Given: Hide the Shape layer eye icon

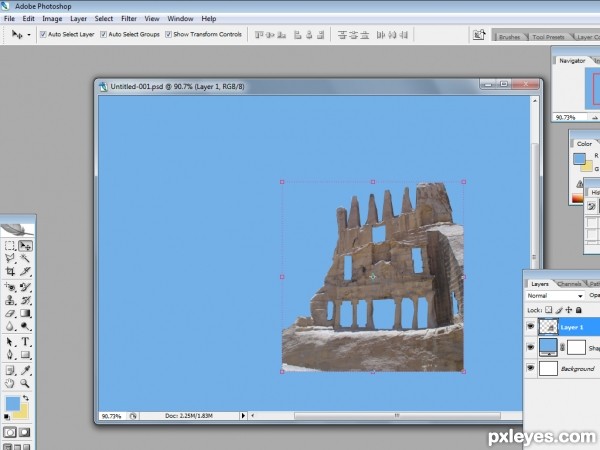Looking at the screenshot, I should [x=530, y=347].
